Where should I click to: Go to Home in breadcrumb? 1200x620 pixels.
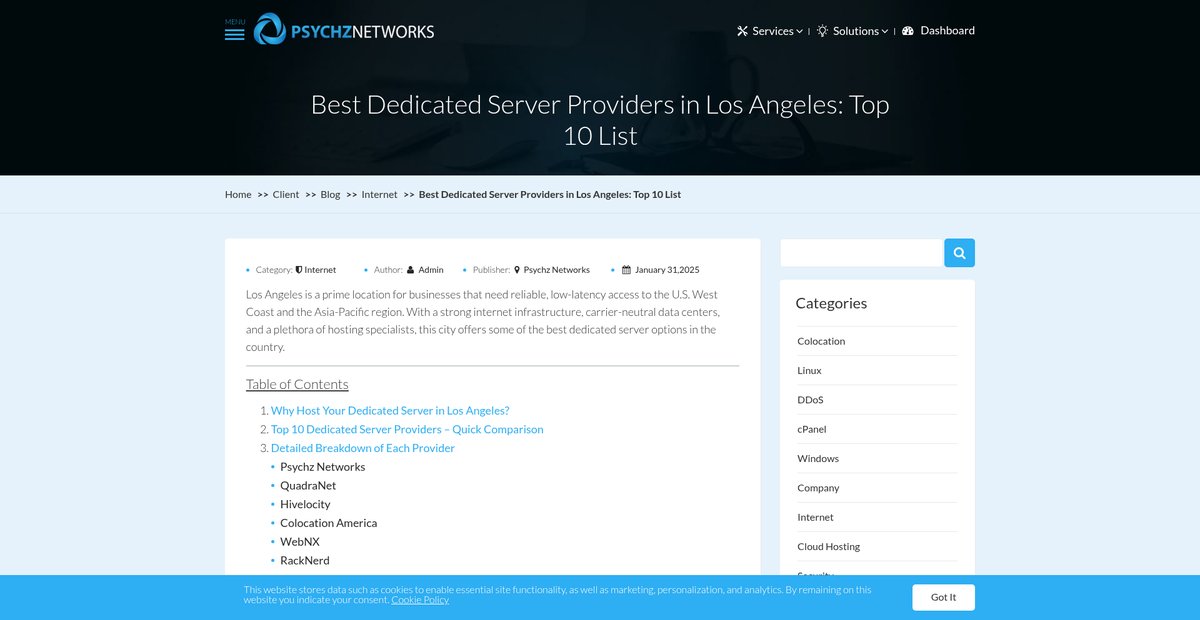pos(238,194)
